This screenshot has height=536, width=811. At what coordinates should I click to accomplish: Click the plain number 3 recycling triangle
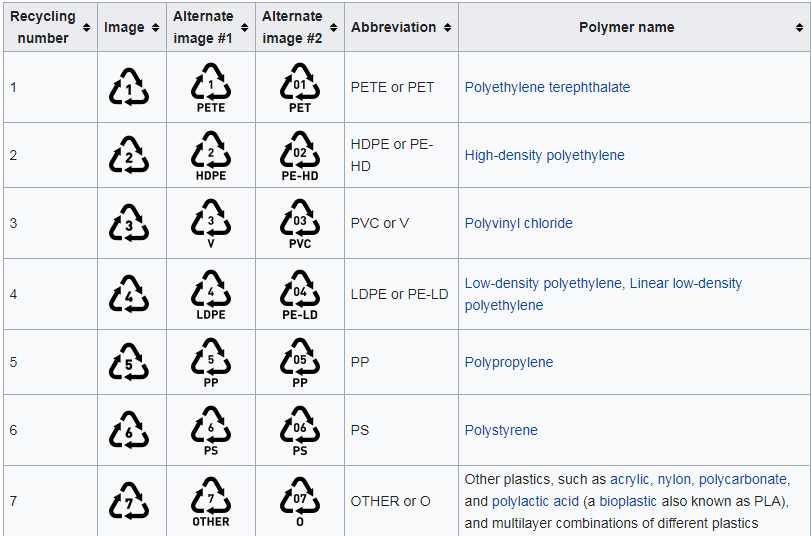[129, 223]
